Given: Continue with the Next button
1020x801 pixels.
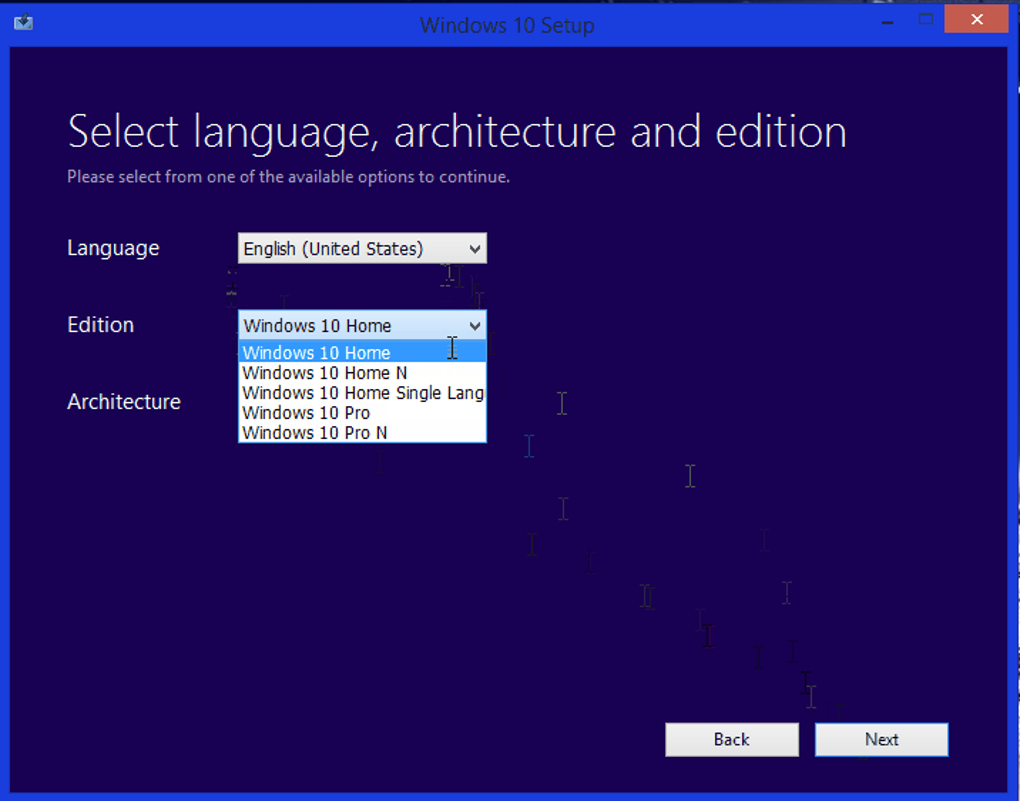Looking at the screenshot, I should 881,740.
